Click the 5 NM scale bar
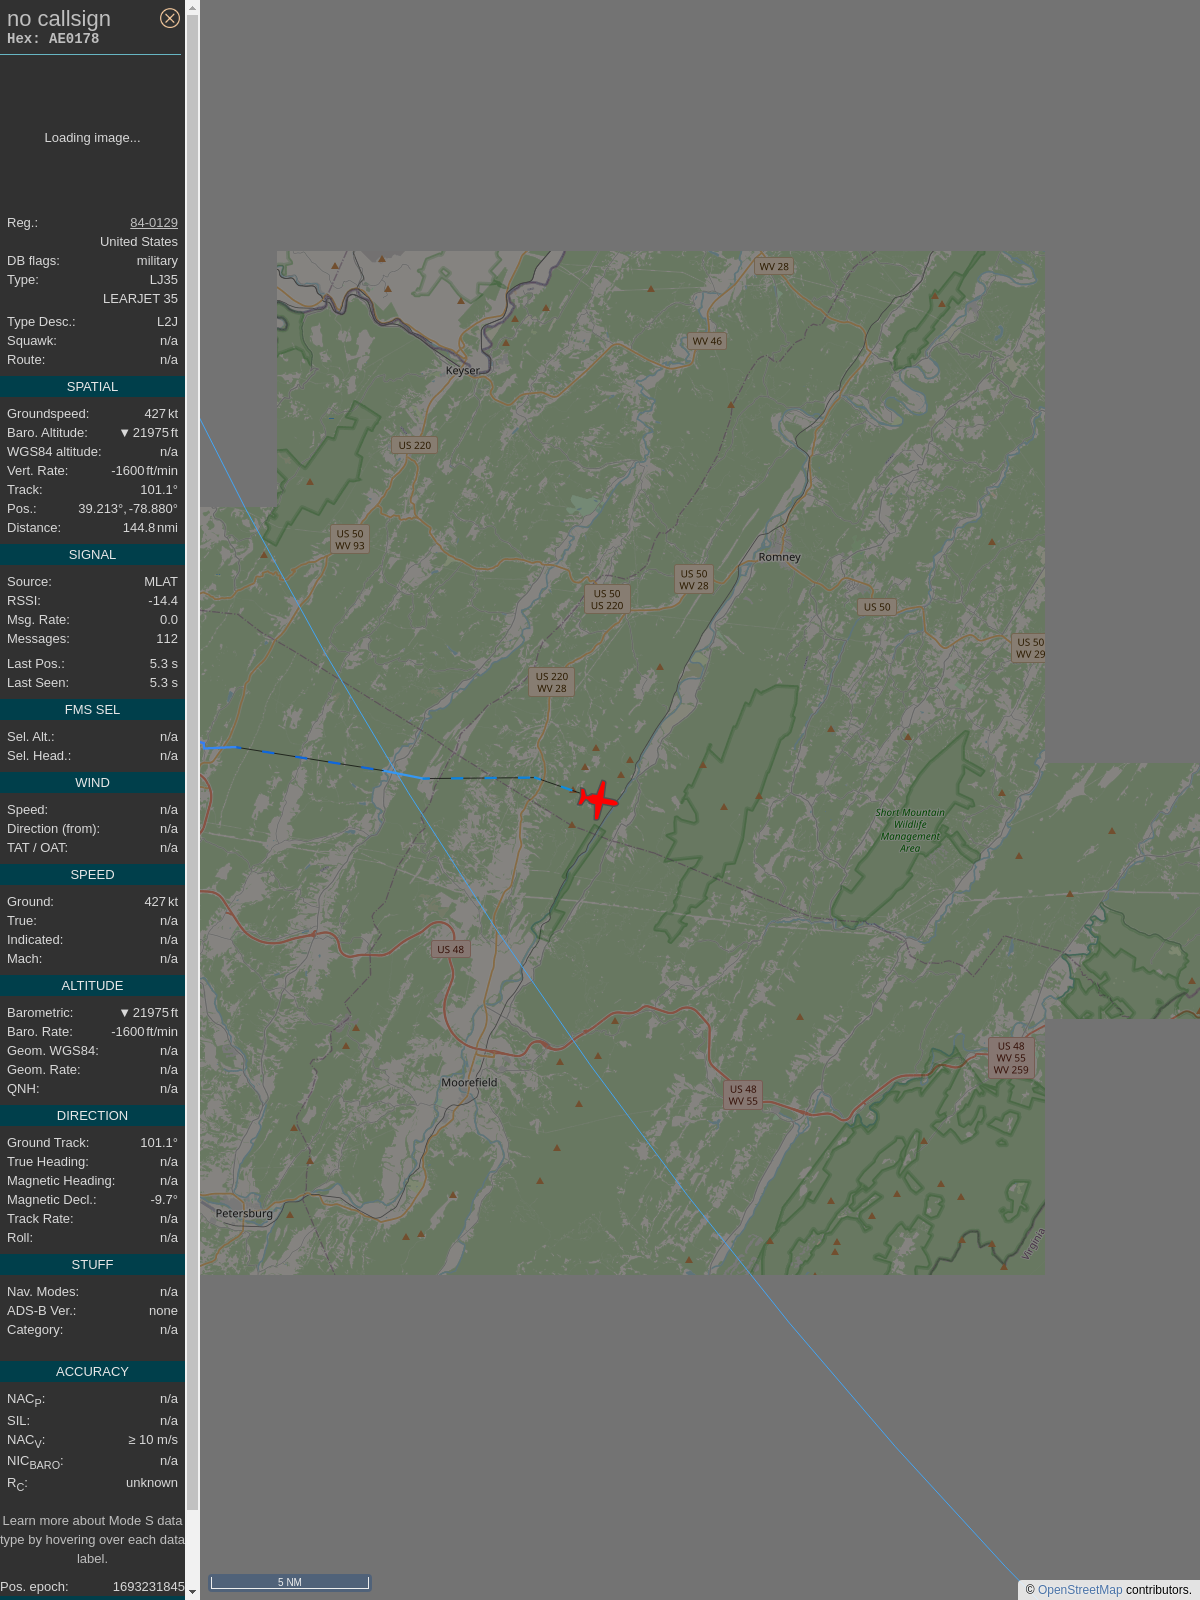The width and height of the screenshot is (1200, 1600). [x=290, y=1582]
